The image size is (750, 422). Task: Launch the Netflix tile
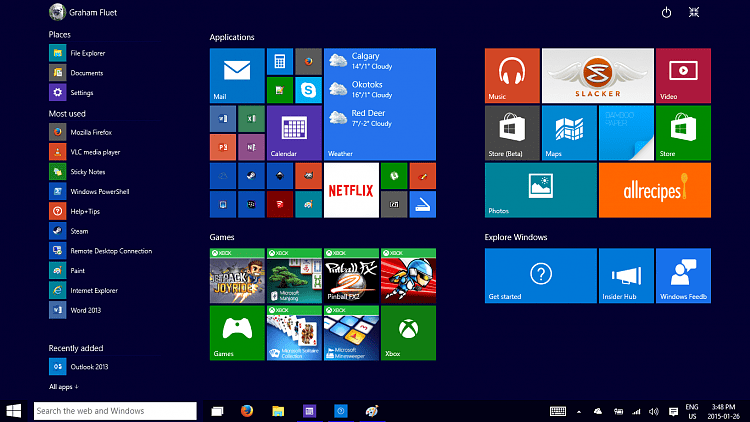(x=351, y=190)
